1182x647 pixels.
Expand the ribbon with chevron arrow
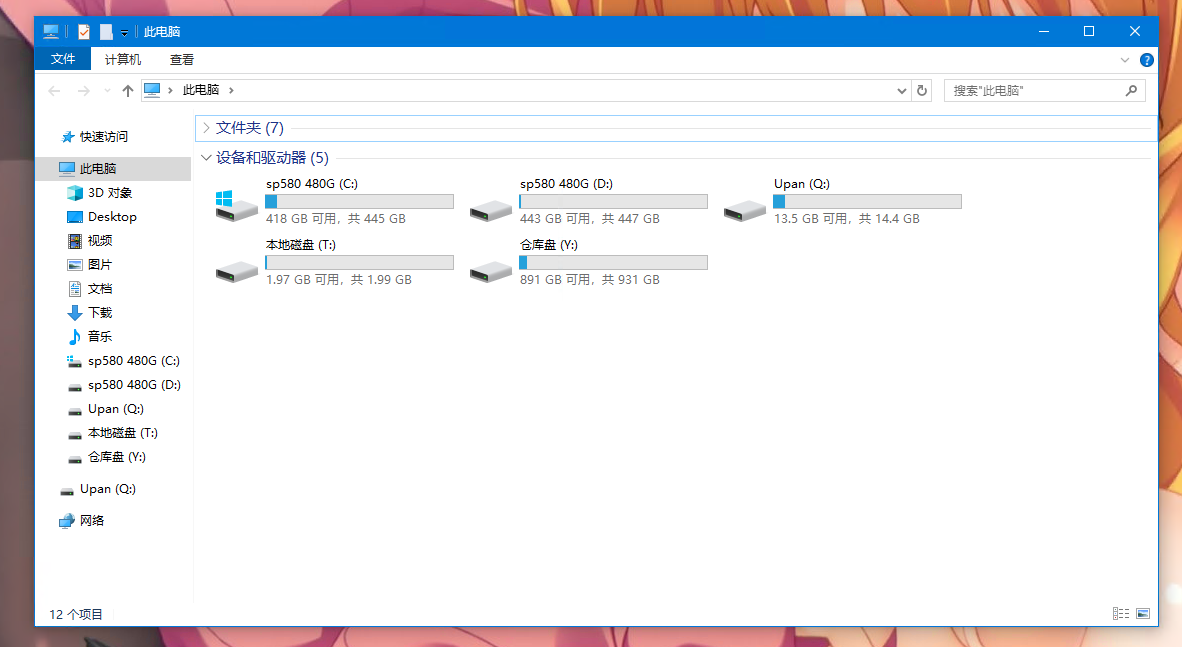coord(1124,60)
